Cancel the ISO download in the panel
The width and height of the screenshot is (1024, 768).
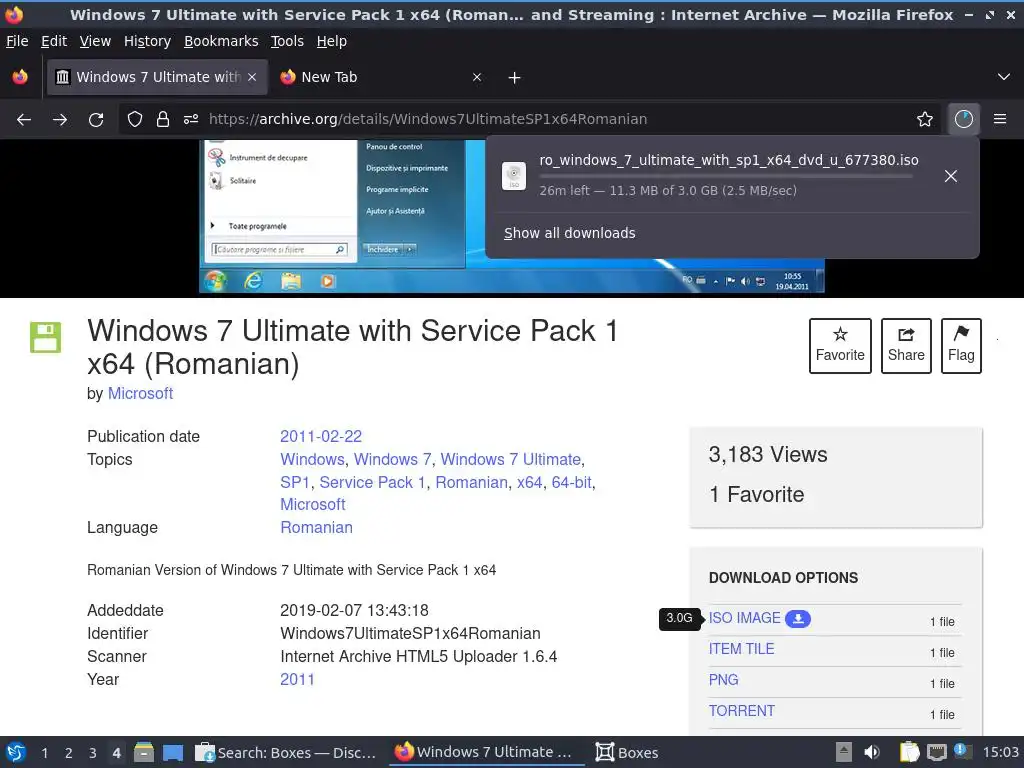coord(951,176)
